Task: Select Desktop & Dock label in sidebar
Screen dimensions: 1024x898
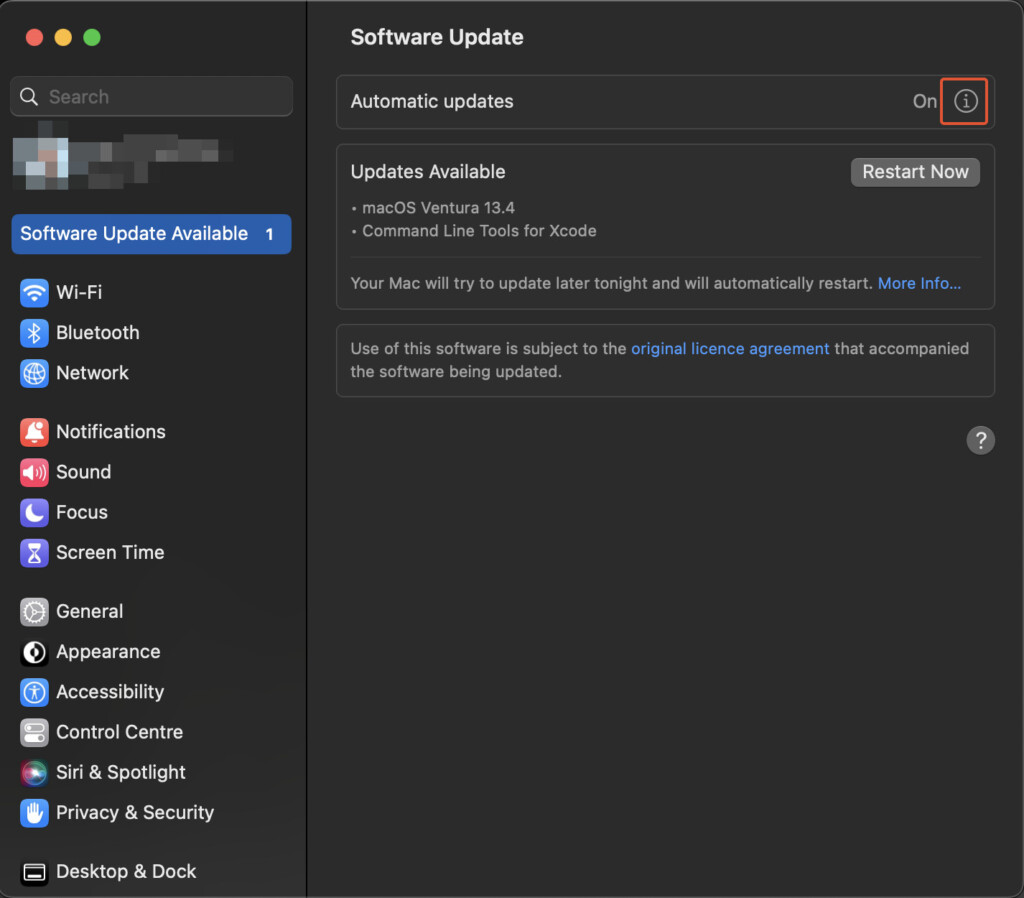Action: (126, 871)
